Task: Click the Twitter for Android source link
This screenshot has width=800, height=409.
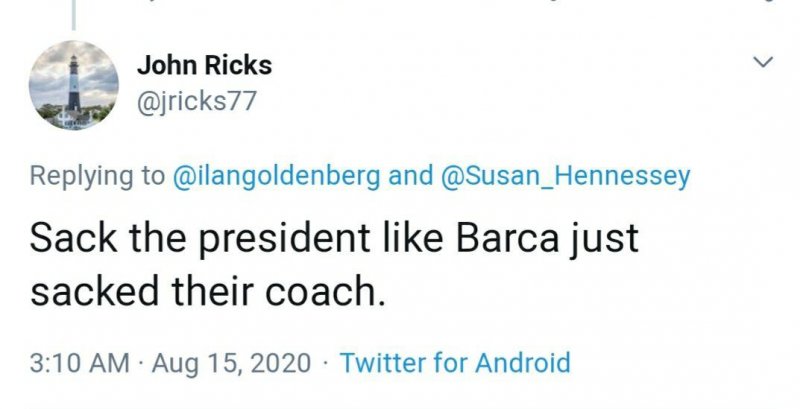Action: [x=455, y=361]
